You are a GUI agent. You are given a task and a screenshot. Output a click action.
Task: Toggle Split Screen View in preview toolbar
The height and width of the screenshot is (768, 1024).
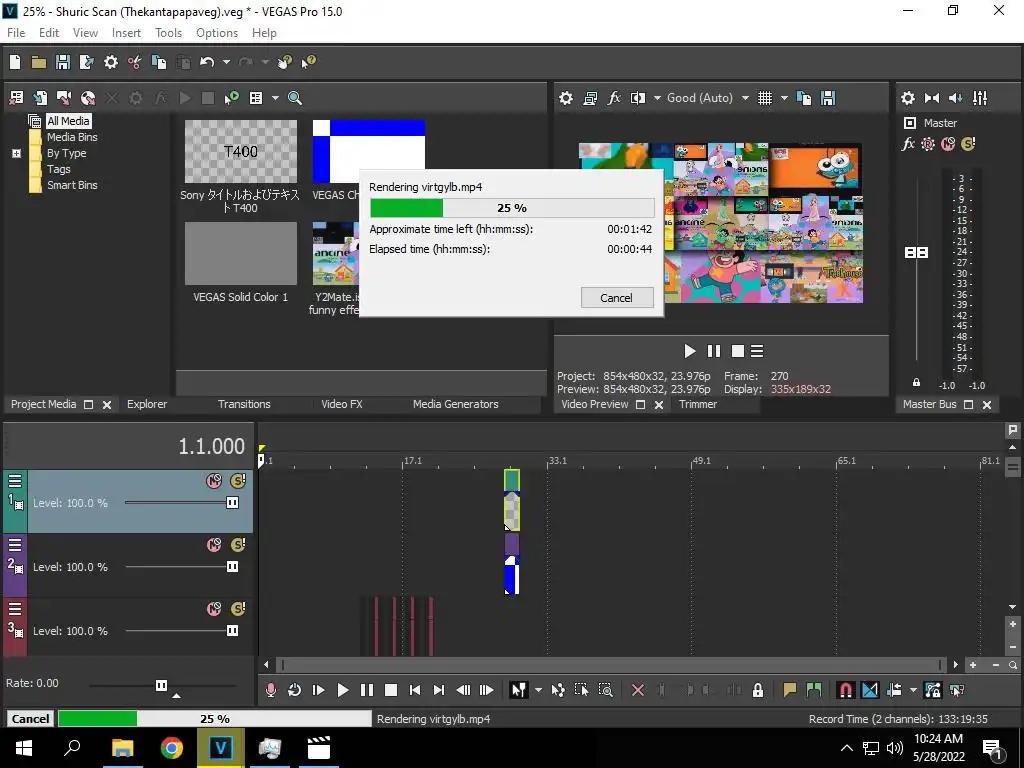click(x=637, y=98)
